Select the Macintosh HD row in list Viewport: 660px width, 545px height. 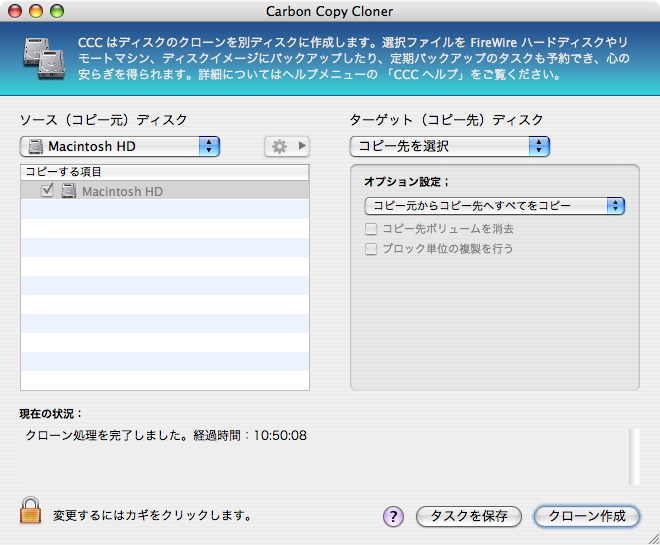click(x=165, y=191)
